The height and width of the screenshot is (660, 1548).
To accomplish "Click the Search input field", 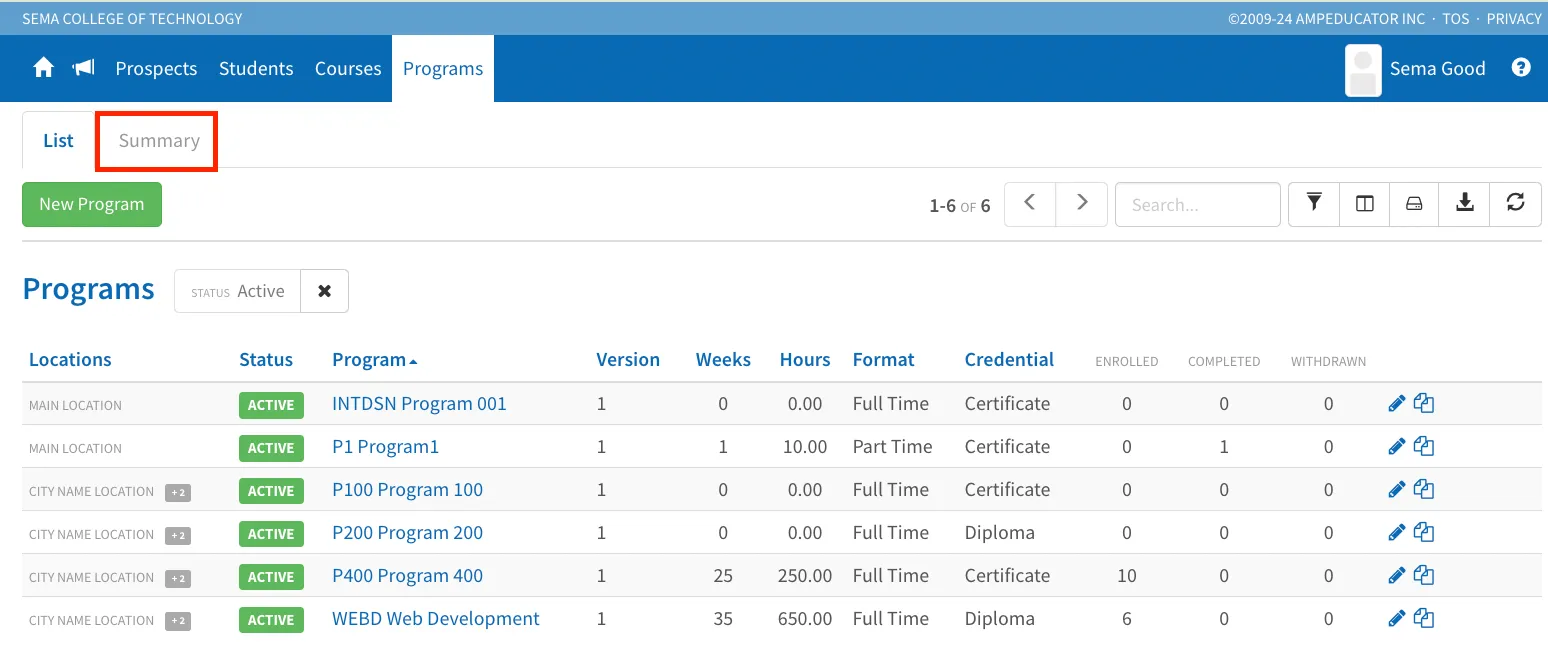I will 1198,204.
